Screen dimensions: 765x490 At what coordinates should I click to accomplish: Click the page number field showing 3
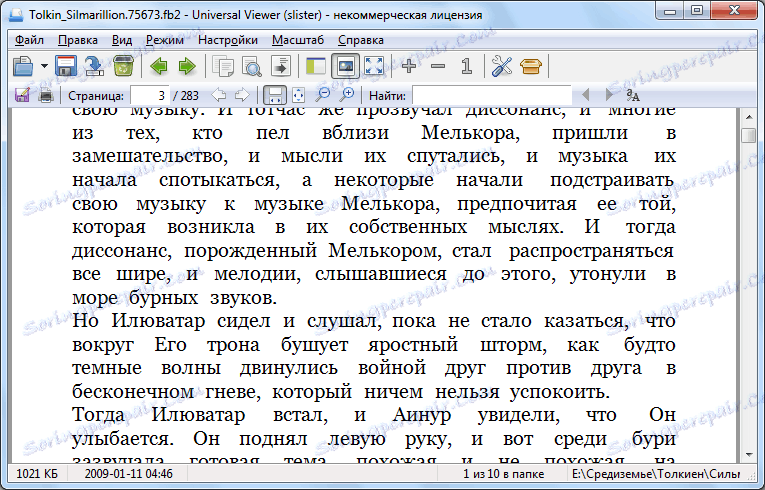(x=150, y=95)
